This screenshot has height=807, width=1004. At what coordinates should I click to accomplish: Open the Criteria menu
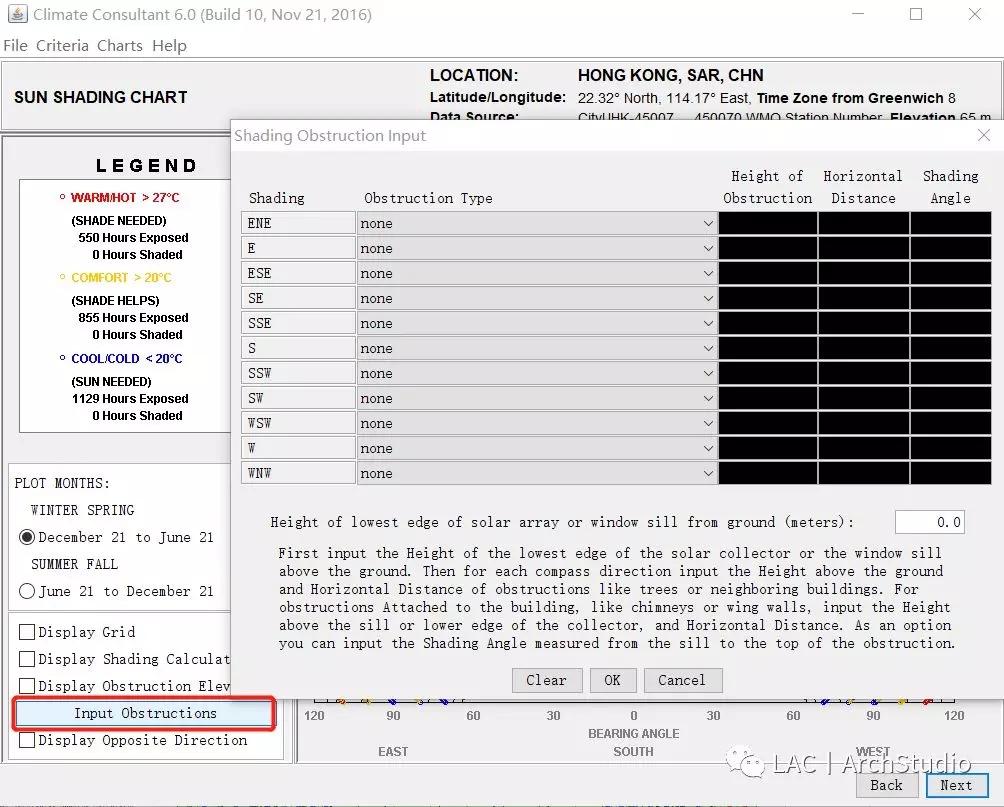62,45
